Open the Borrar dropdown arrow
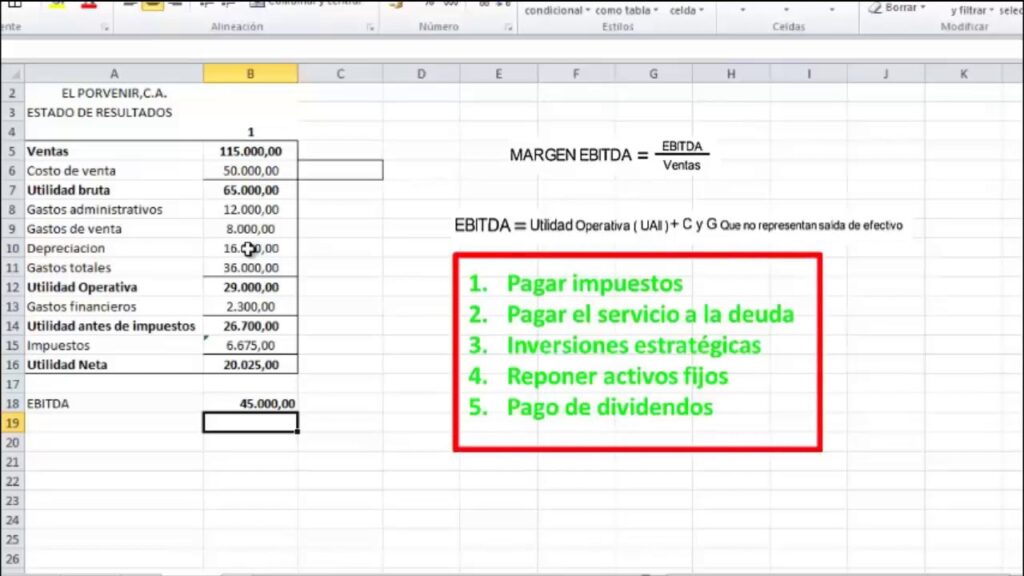 [x=923, y=8]
